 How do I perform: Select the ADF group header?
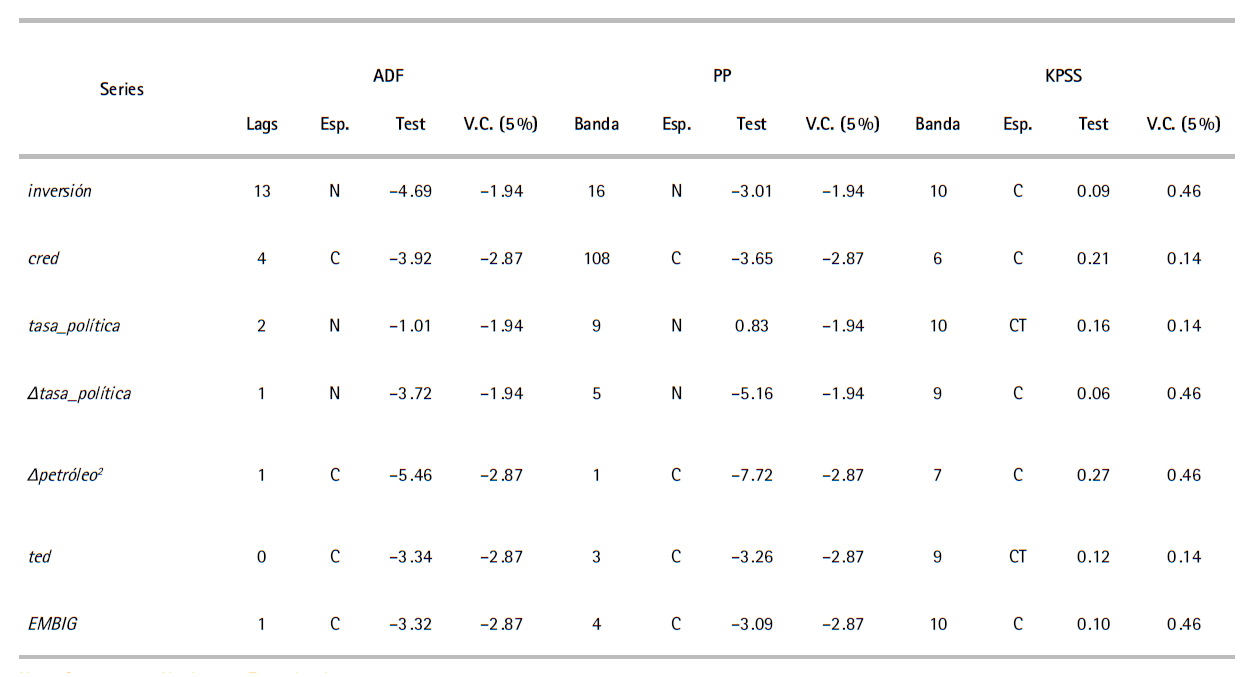(388, 75)
